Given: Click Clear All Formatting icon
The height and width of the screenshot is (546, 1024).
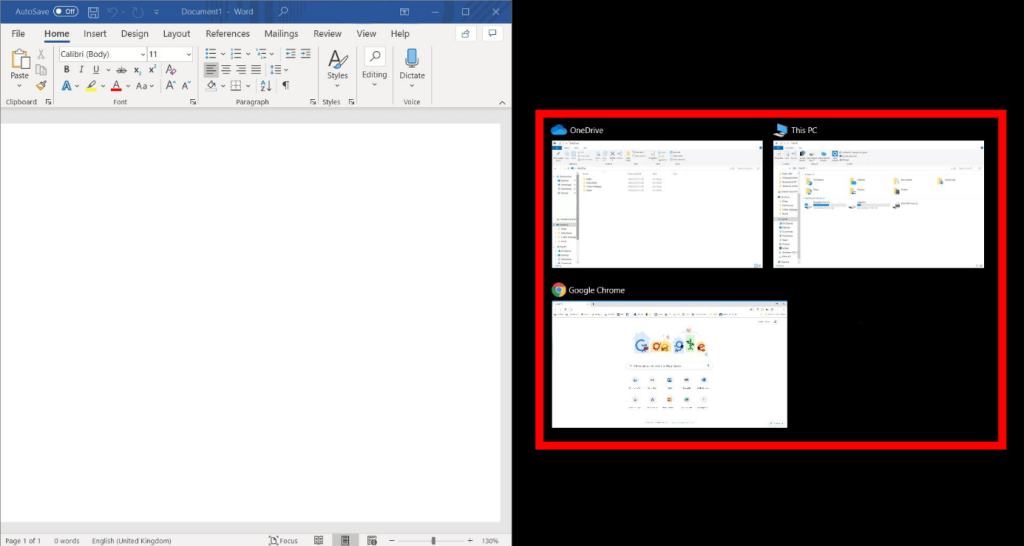Looking at the screenshot, I should point(170,70).
